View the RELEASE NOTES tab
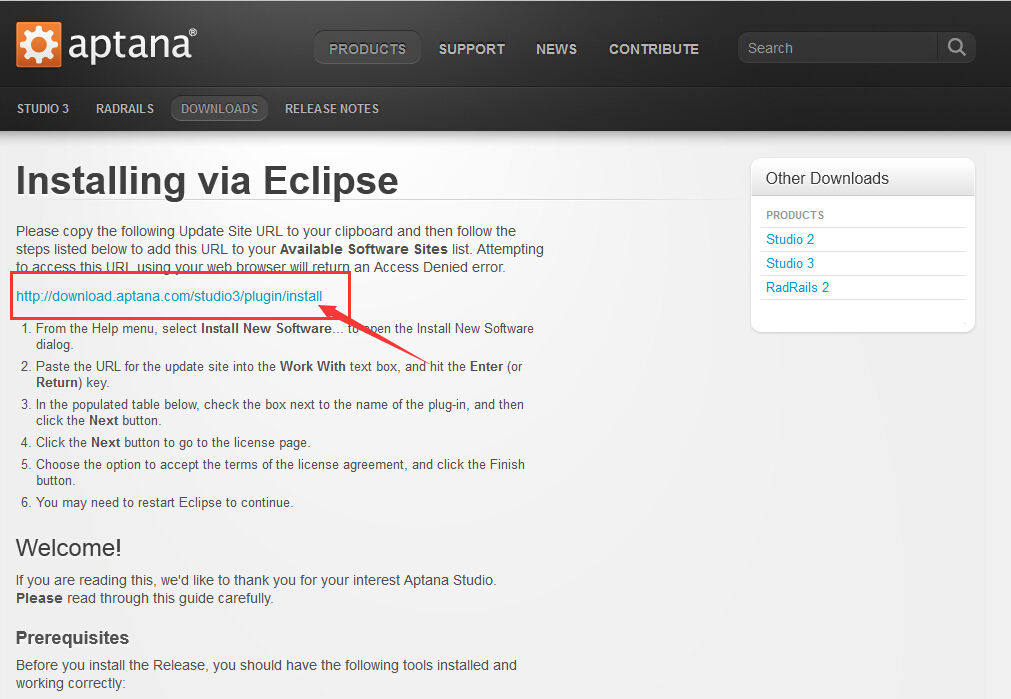The image size is (1011, 699). coord(331,109)
